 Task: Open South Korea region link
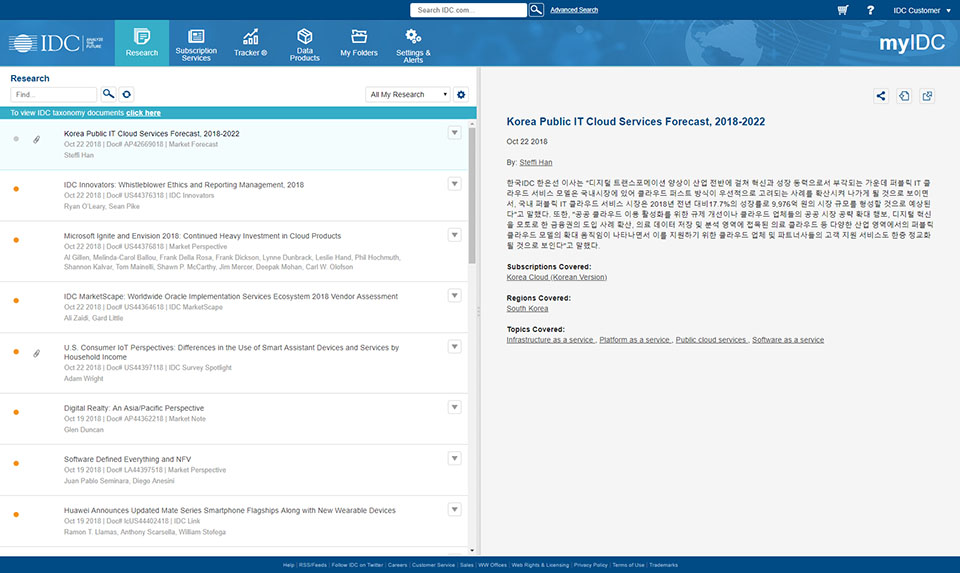point(527,309)
